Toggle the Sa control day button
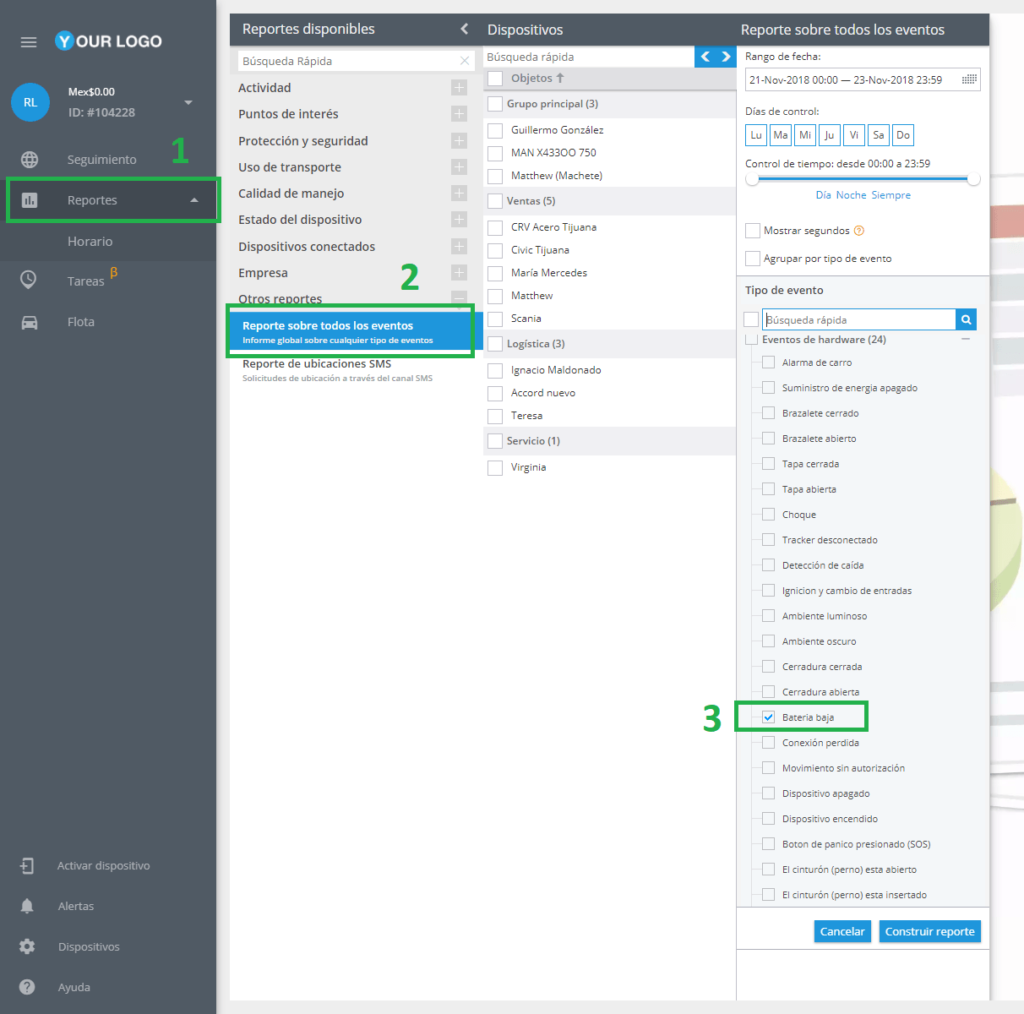This screenshot has width=1024, height=1014. coord(878,135)
